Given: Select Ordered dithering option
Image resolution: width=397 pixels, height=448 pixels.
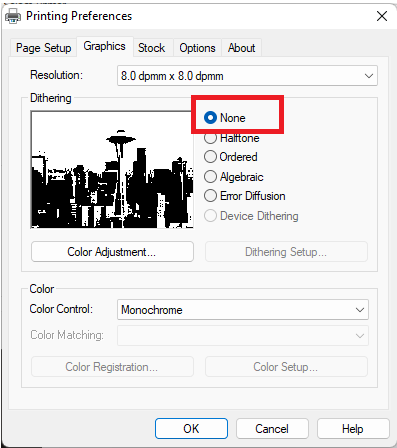Looking at the screenshot, I should [210, 157].
